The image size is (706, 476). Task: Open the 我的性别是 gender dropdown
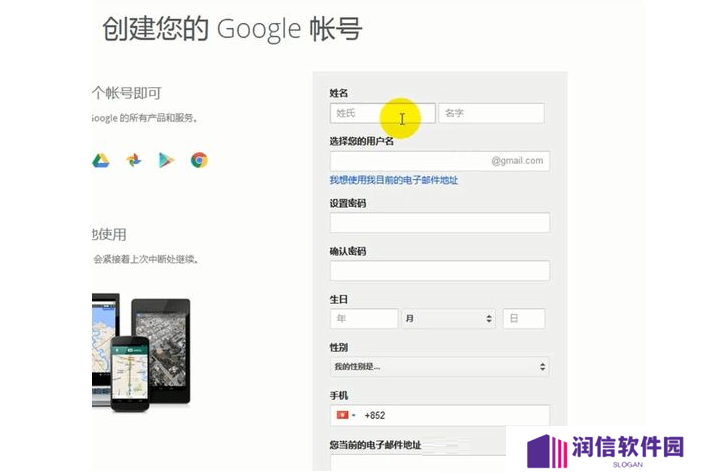(439, 367)
